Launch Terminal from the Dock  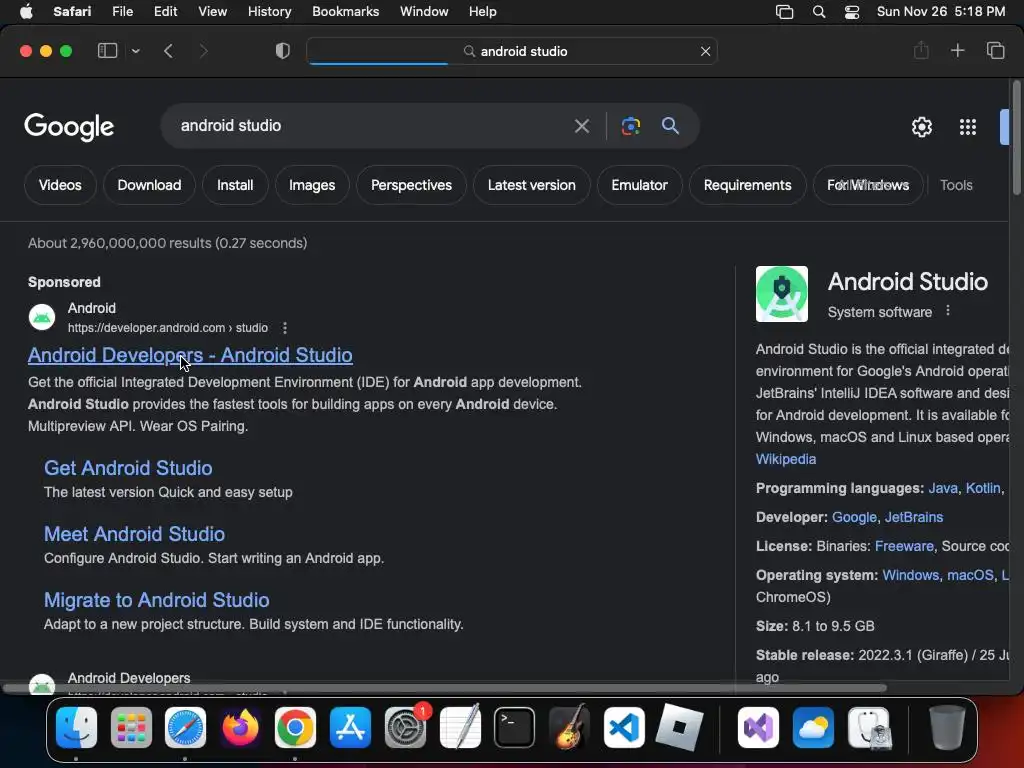[515, 727]
